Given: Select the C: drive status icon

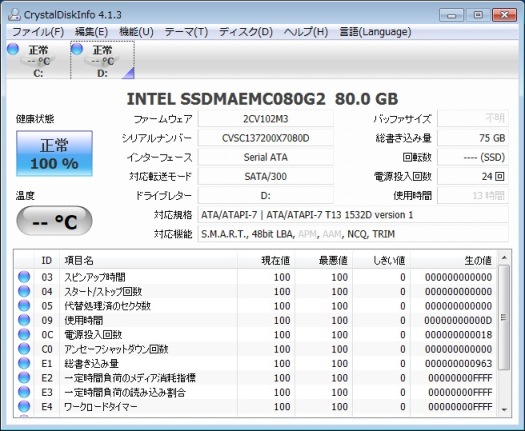Looking at the screenshot, I should click(13, 49).
